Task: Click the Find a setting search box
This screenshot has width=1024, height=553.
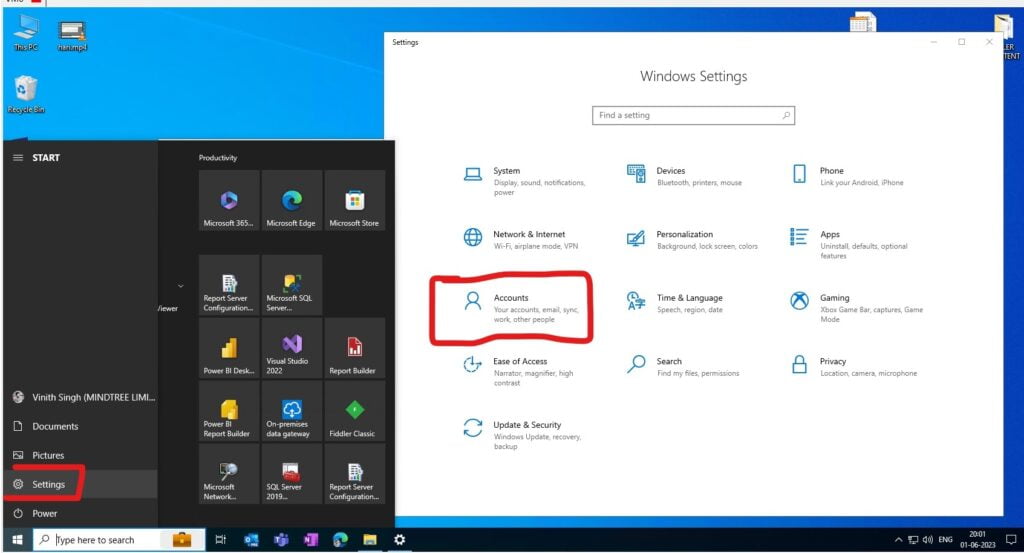Action: [x=693, y=116]
